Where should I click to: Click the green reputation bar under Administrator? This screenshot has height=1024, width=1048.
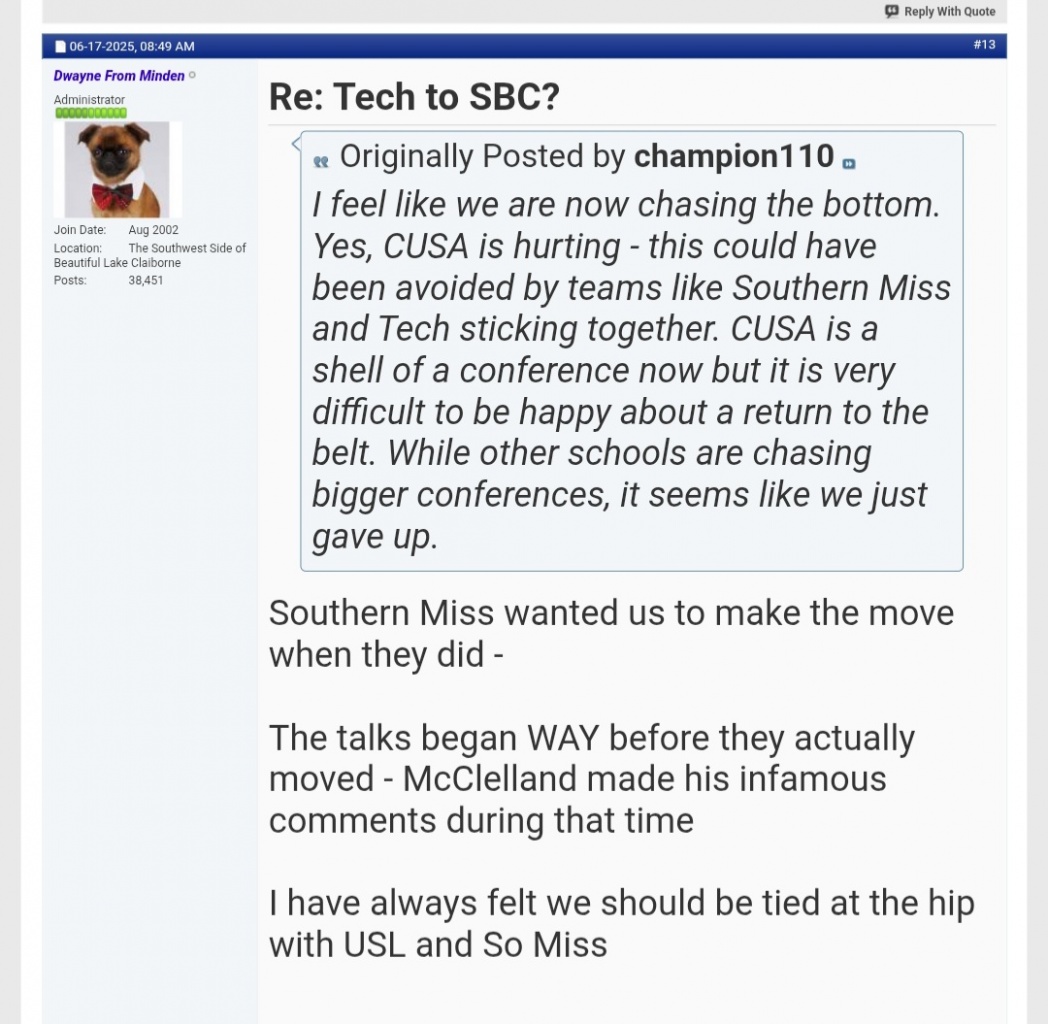[90, 113]
